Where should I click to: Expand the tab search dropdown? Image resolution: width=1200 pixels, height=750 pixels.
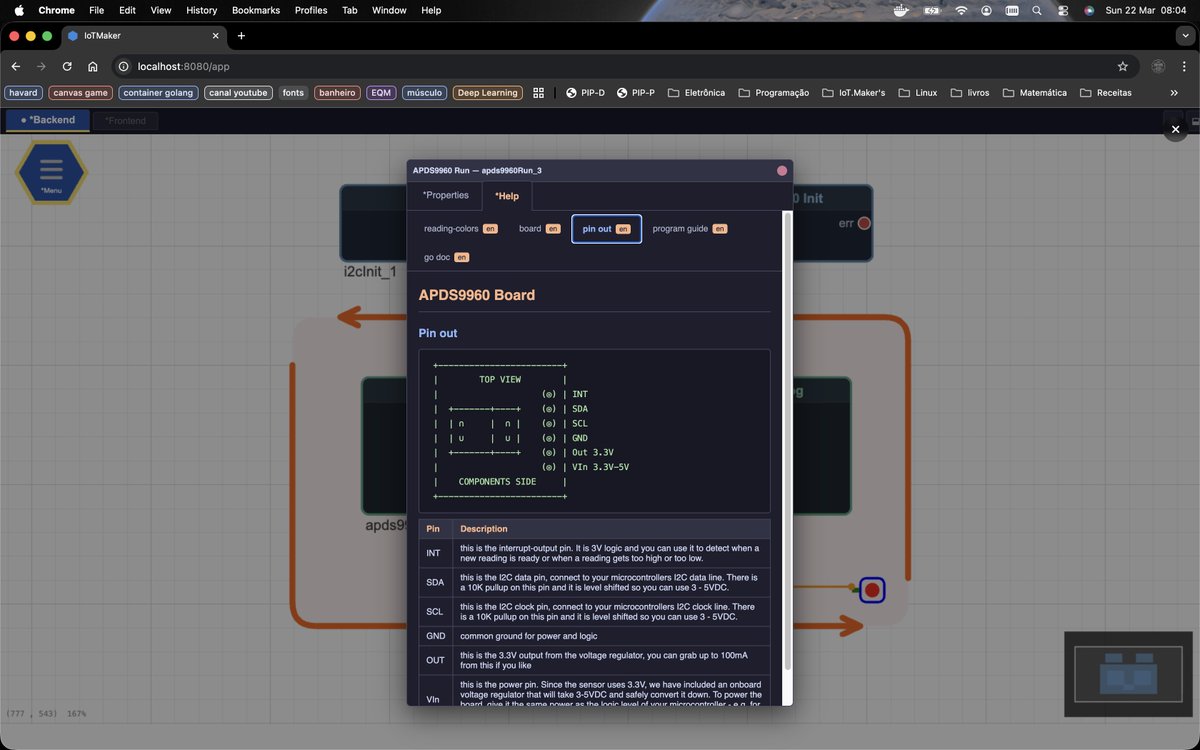point(1184,36)
